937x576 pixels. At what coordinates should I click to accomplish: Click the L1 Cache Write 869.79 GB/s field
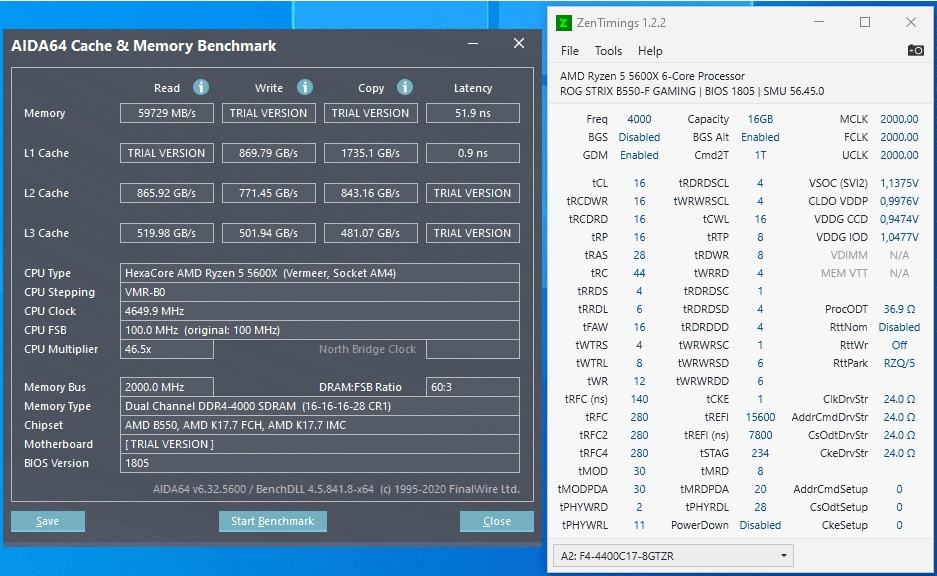click(x=268, y=153)
